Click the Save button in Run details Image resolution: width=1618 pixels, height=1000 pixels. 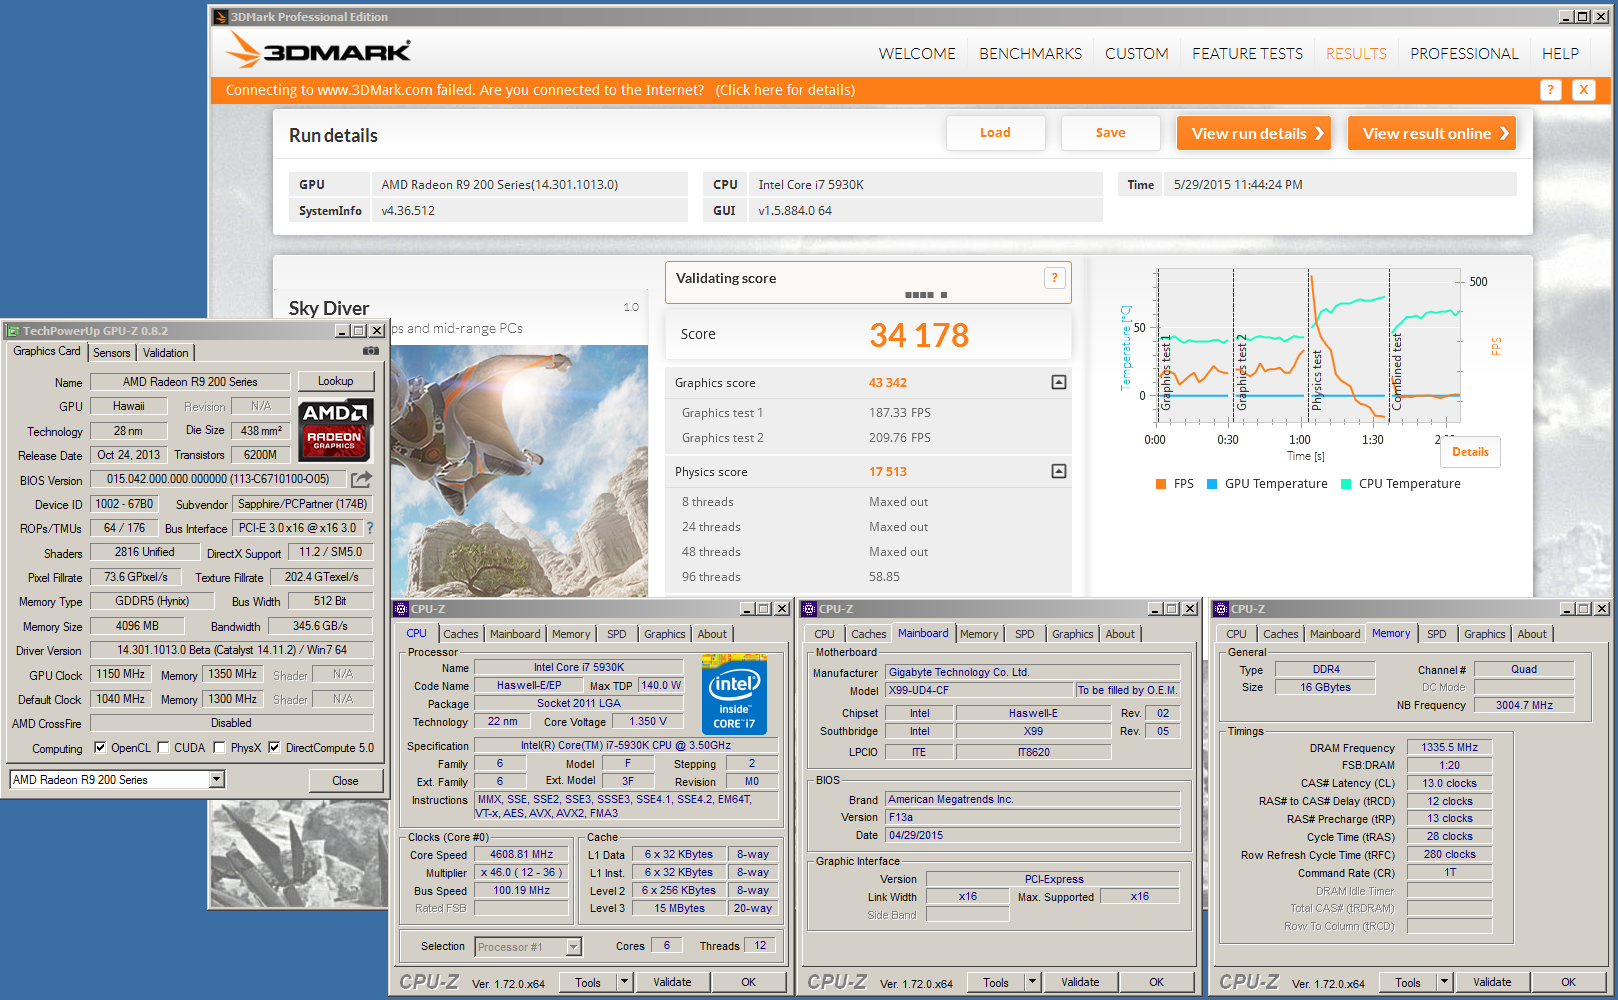(1110, 133)
